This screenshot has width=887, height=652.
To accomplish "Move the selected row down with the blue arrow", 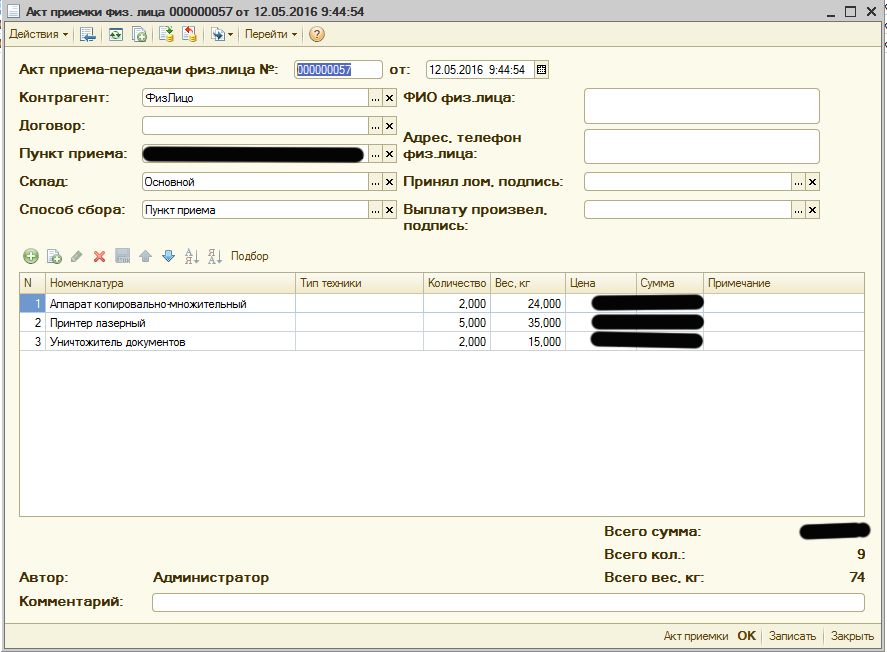I will (168, 256).
